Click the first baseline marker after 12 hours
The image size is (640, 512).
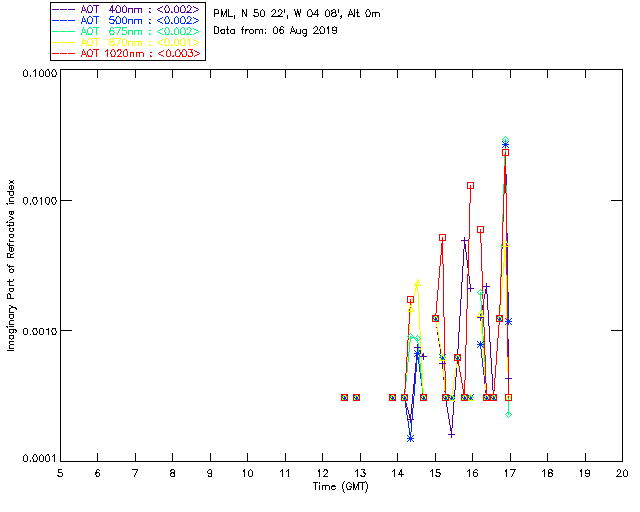click(x=344, y=397)
